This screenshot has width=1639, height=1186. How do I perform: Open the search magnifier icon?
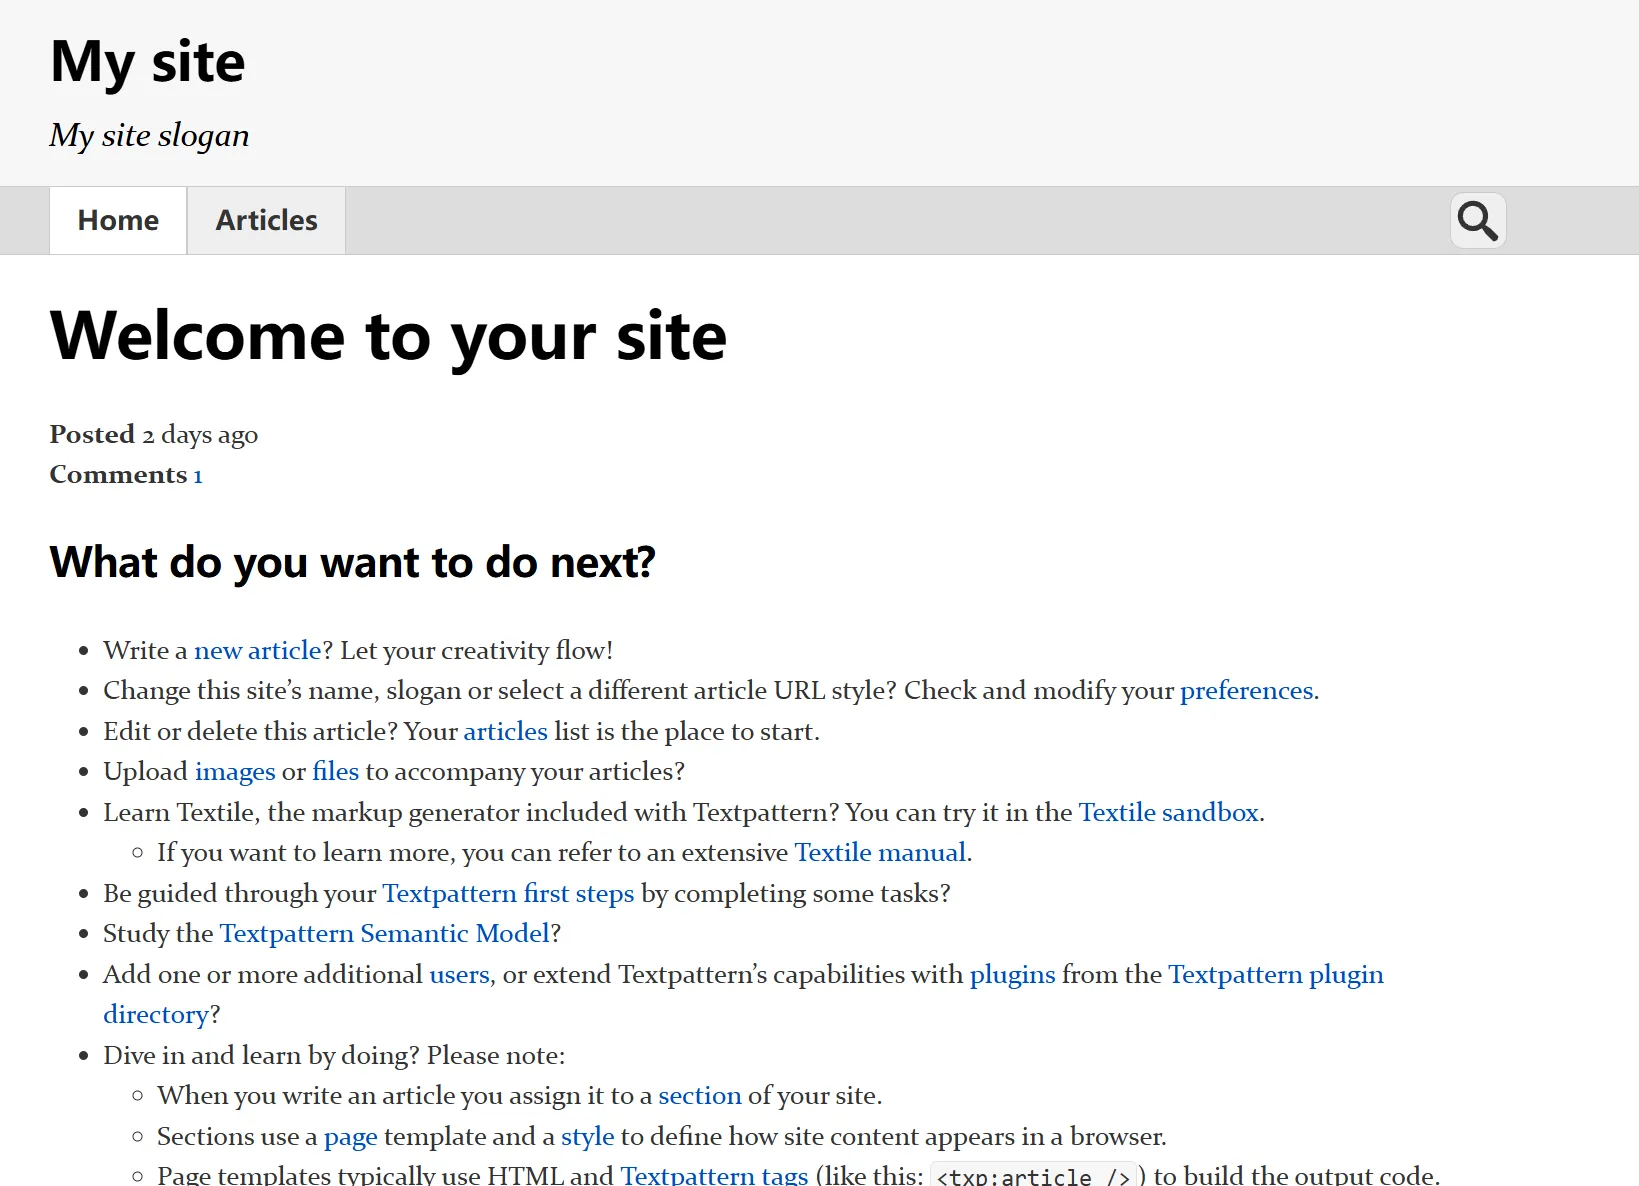coord(1477,220)
